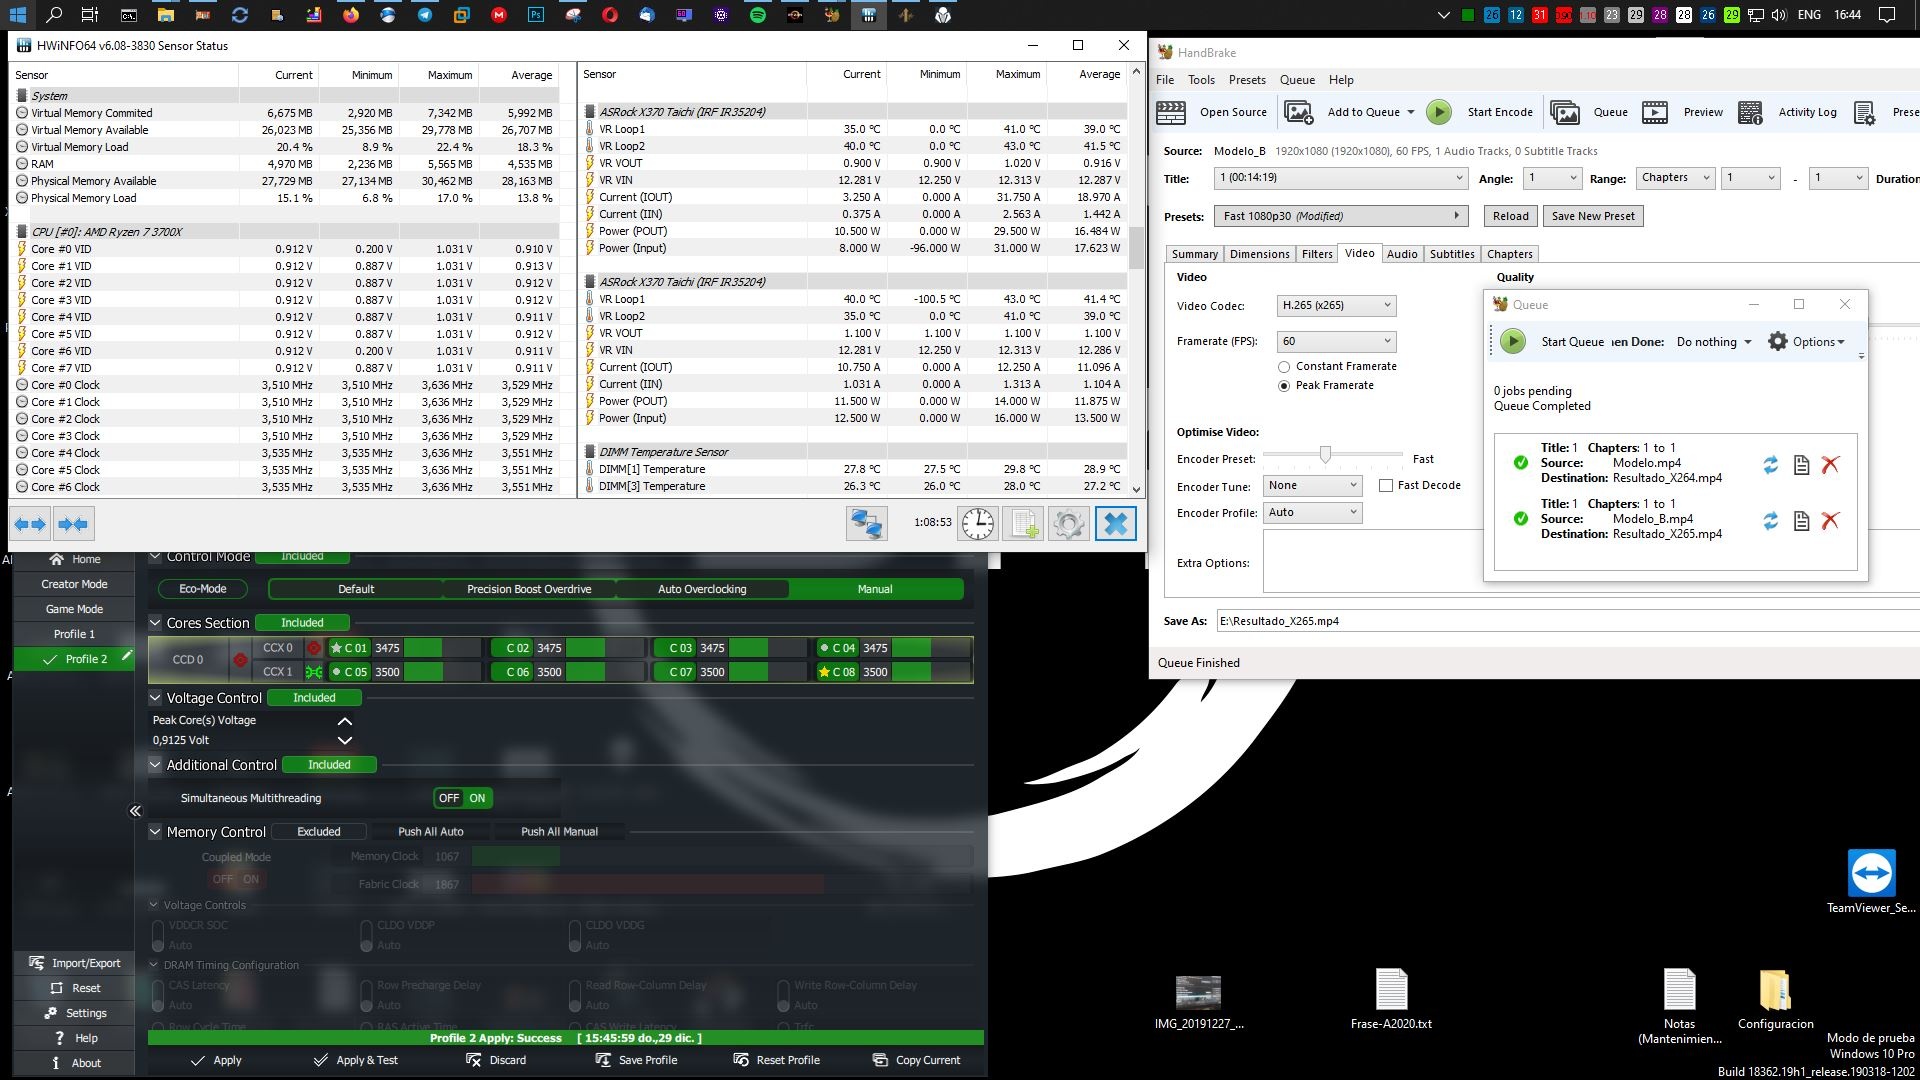
Task: Click HandBrake Open Source film icon
Action: pyautogui.click(x=1171, y=112)
